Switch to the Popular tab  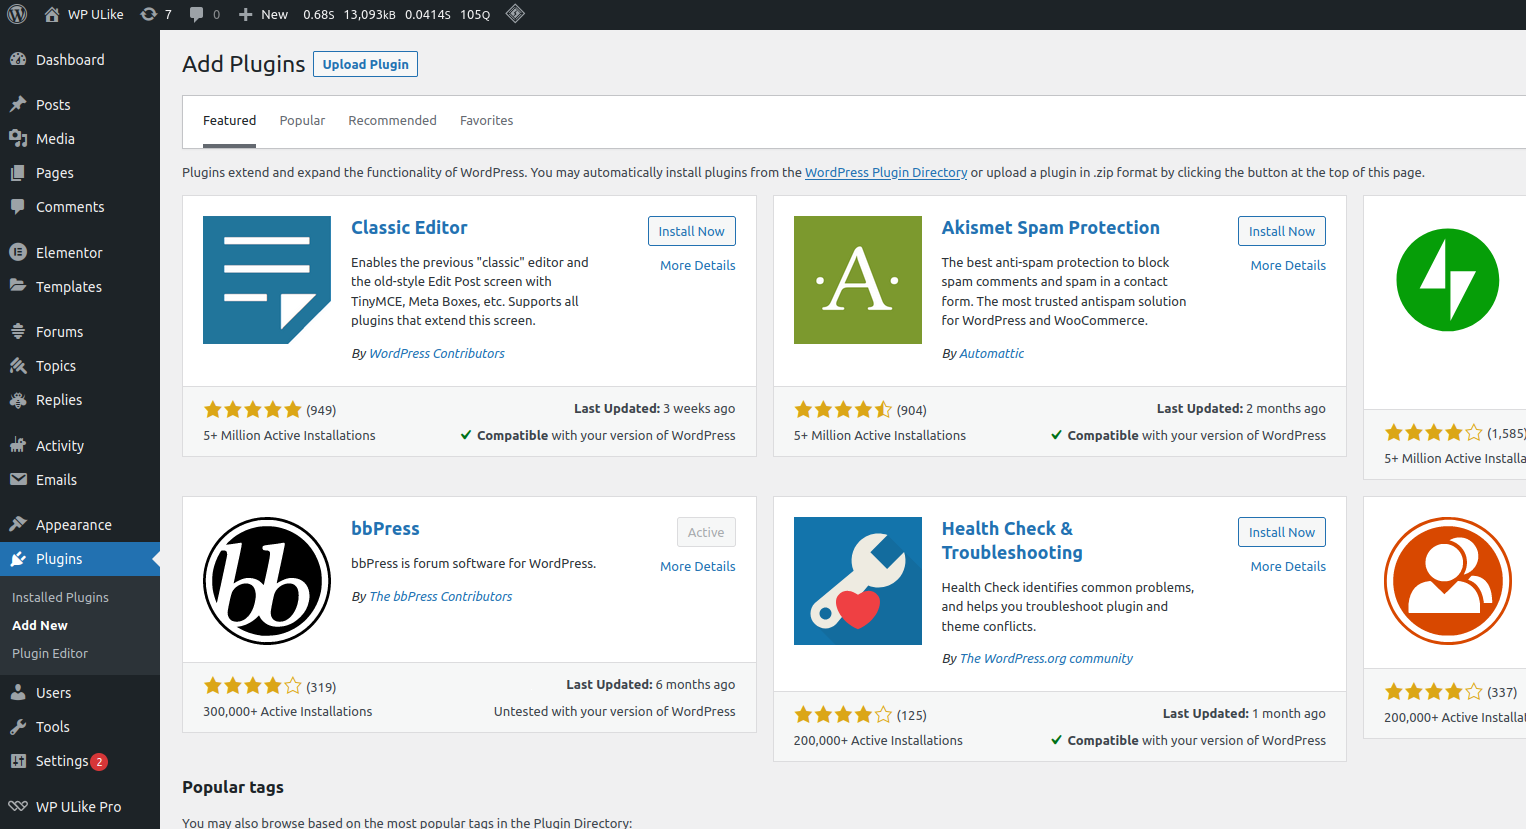point(302,120)
